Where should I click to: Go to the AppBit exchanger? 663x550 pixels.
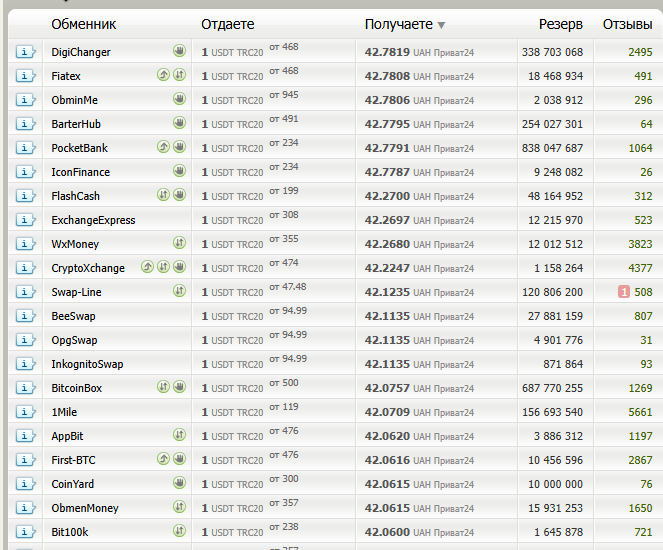67,436
